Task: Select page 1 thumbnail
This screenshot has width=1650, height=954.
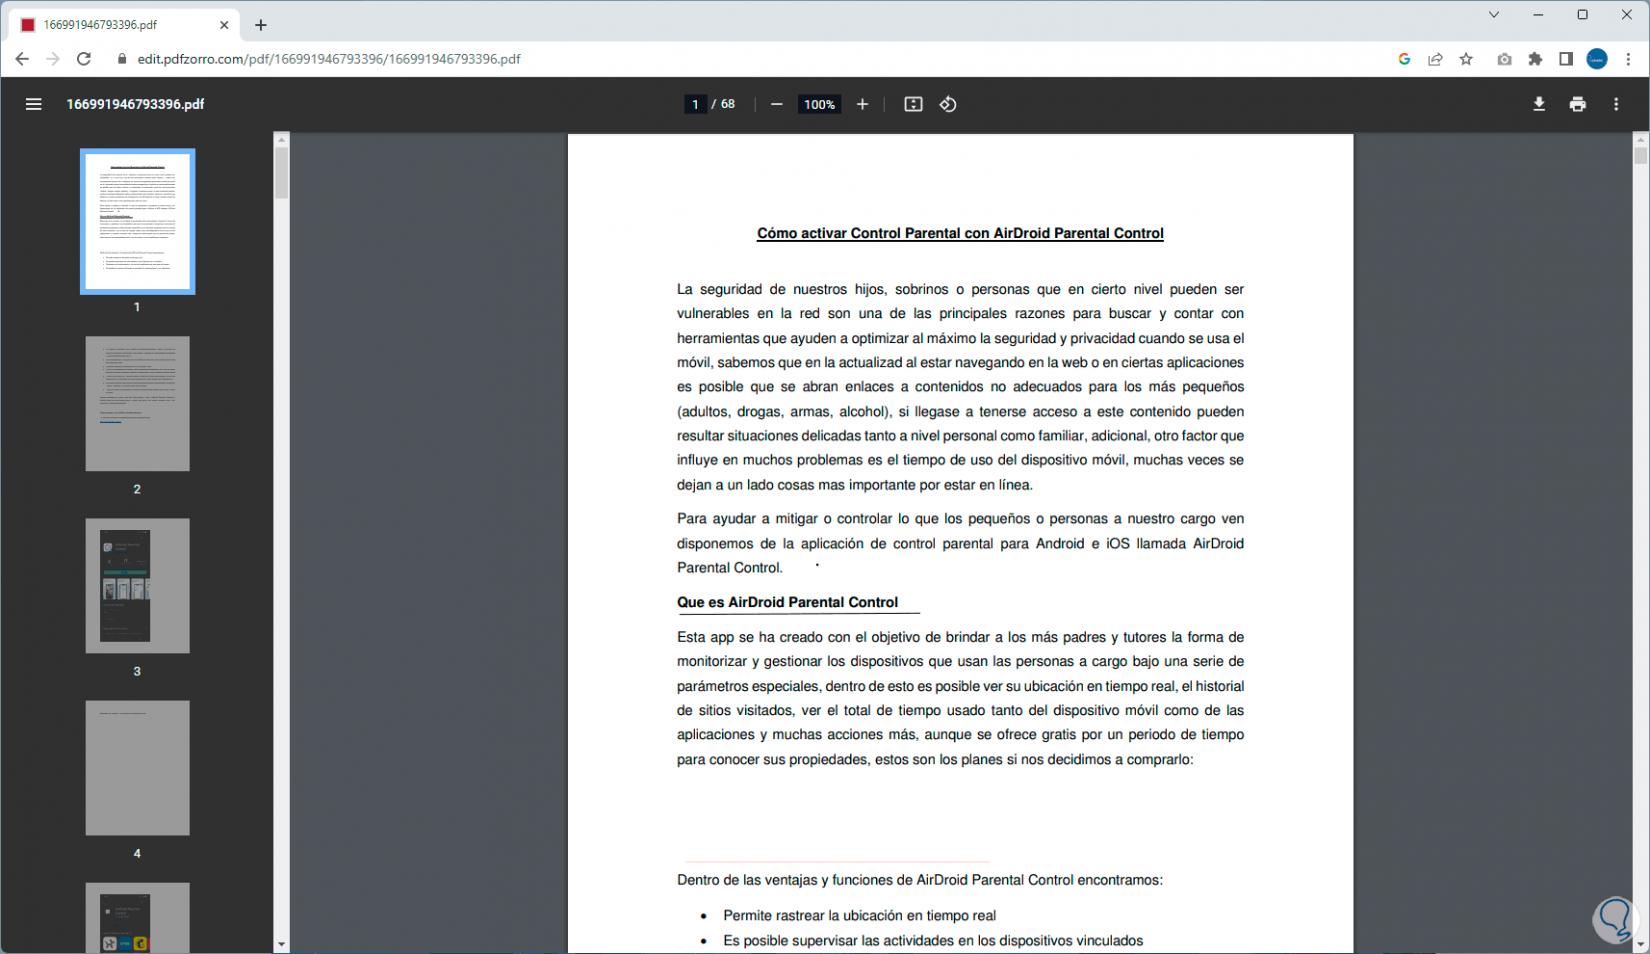Action: tap(137, 221)
